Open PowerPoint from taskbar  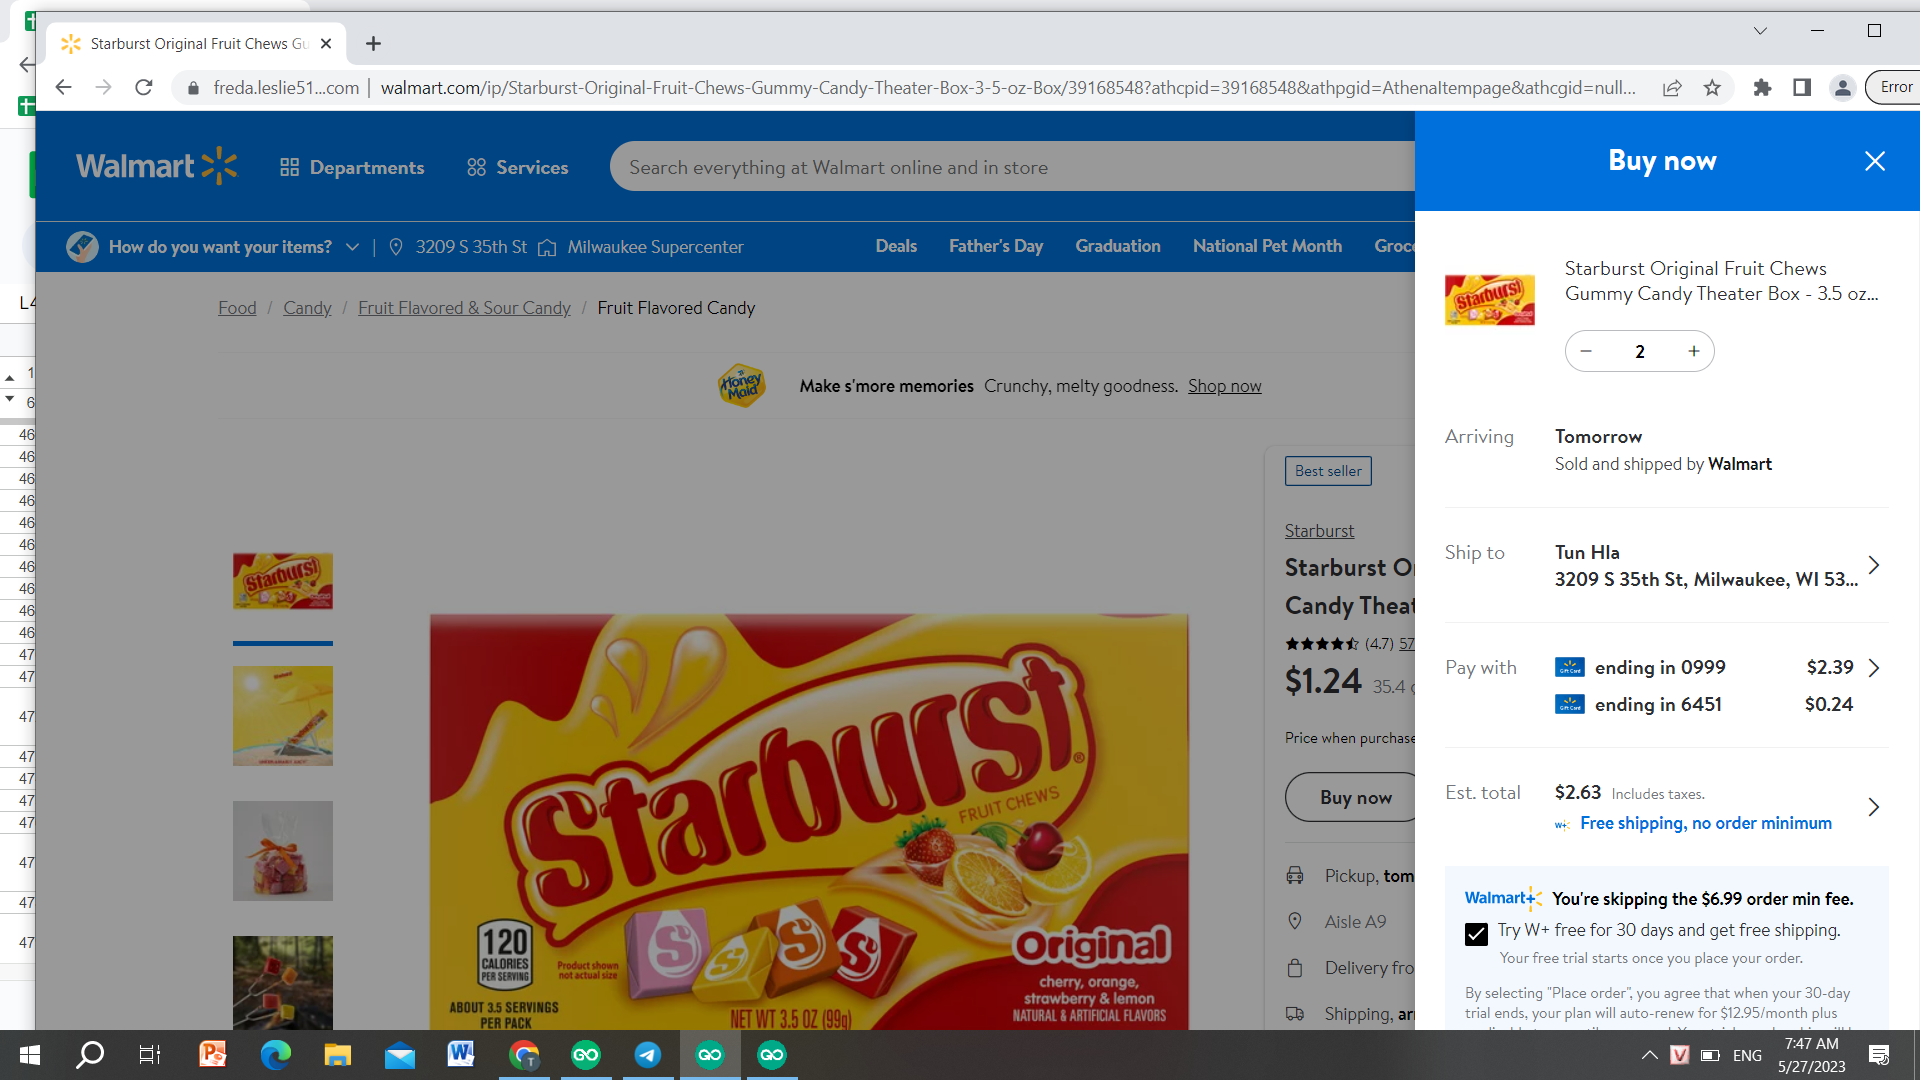click(x=213, y=1055)
